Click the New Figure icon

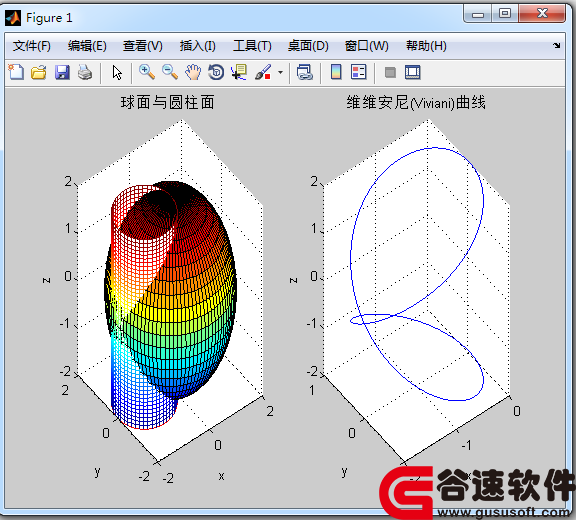coord(16,72)
